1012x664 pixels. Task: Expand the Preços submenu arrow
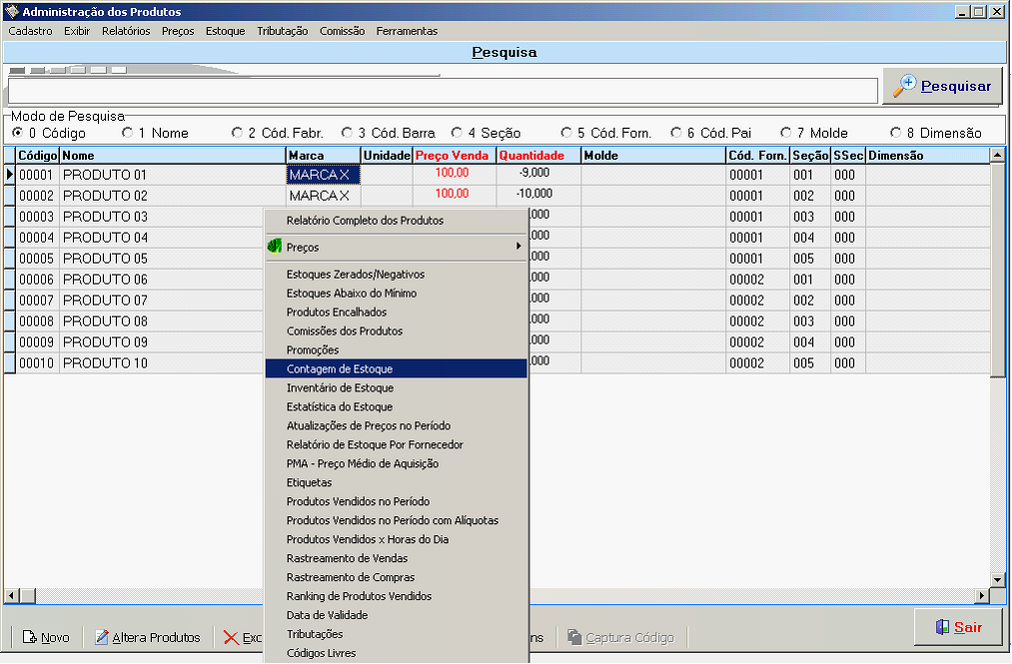tap(518, 246)
